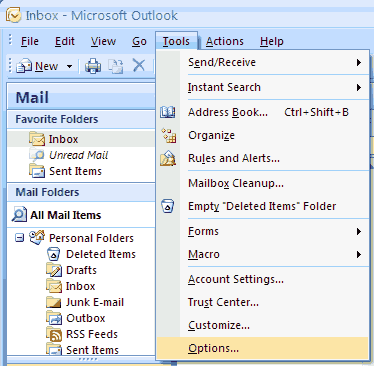Image resolution: width=374 pixels, height=366 pixels.
Task: Click the Mail pane title
Action: tap(32, 97)
